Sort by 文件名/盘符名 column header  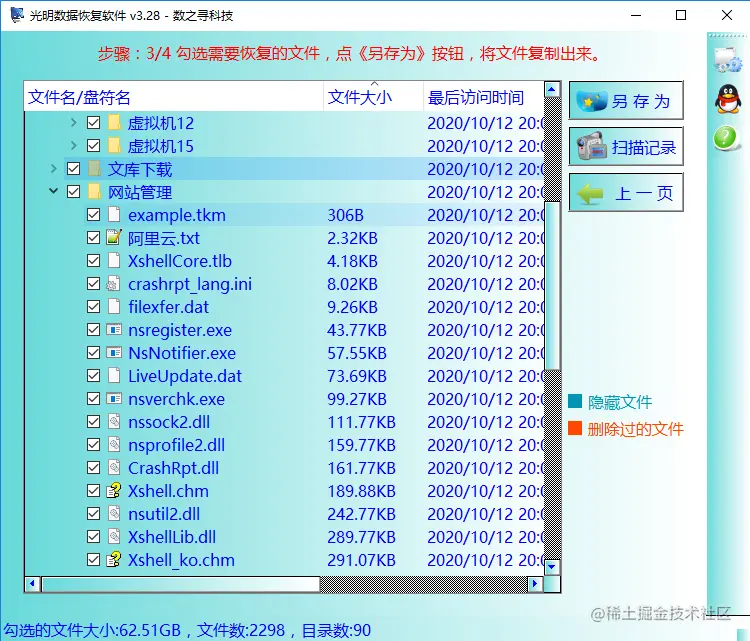174,97
